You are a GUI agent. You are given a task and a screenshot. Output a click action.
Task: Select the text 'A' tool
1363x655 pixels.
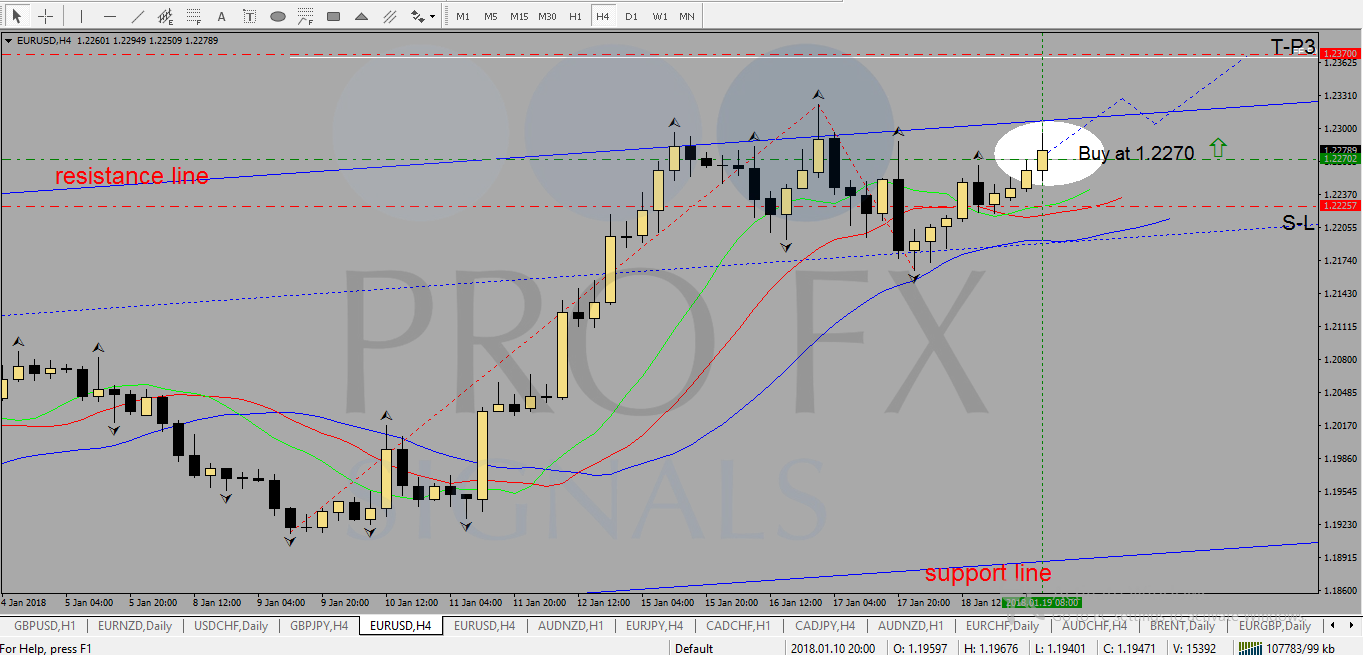pos(221,16)
